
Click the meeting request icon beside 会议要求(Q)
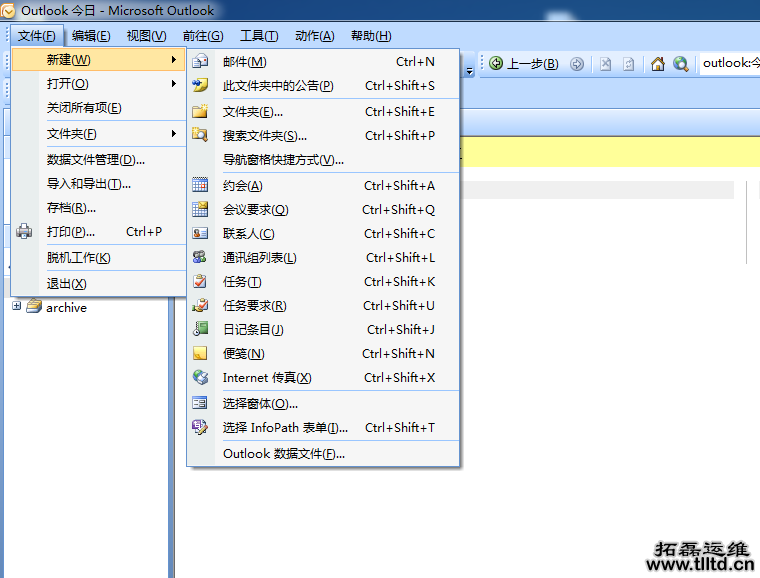tap(200, 209)
